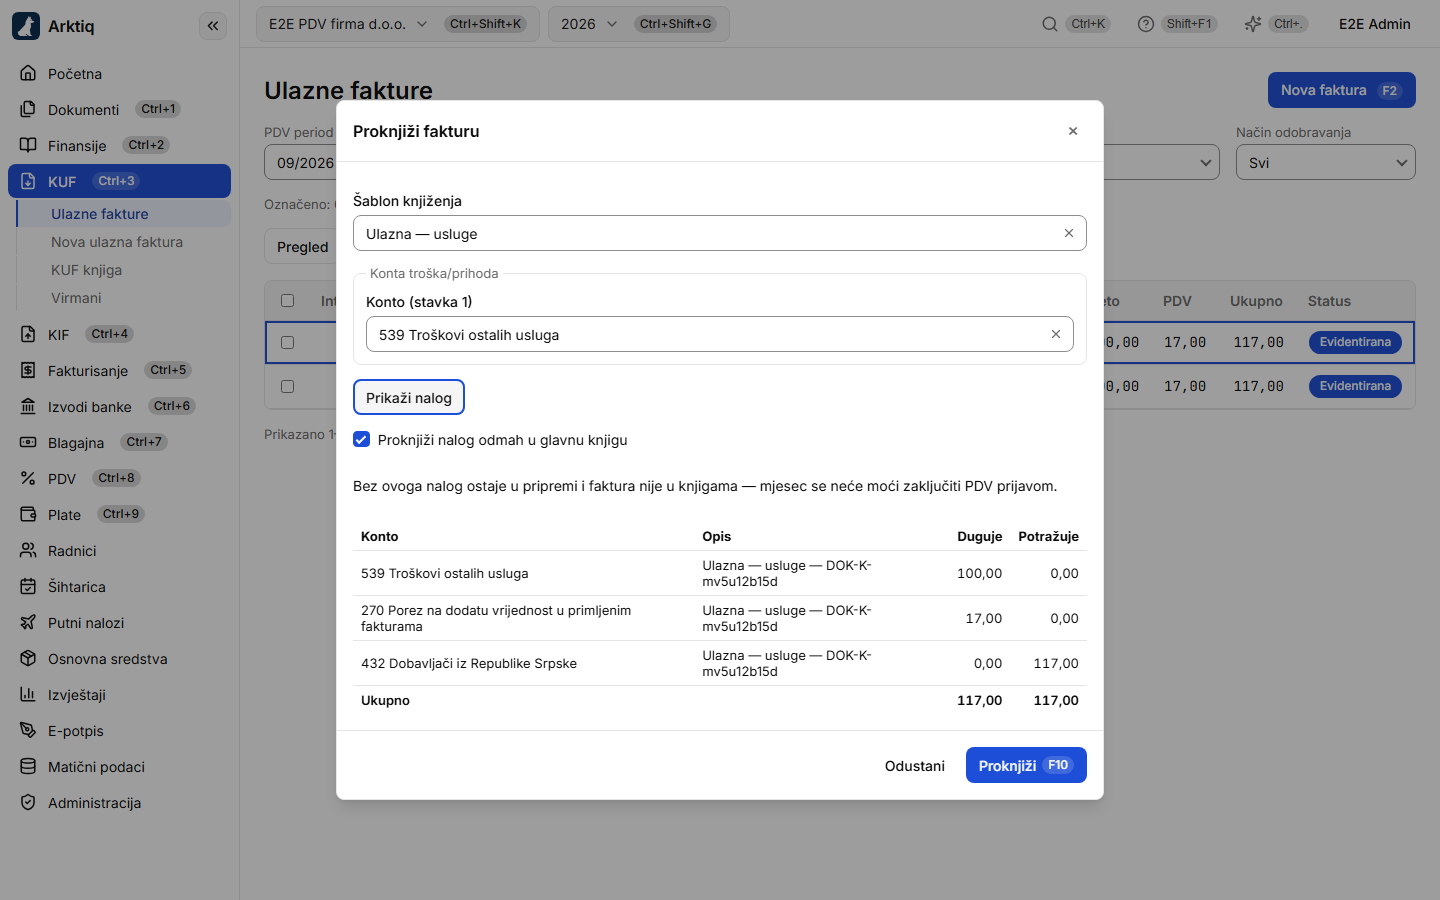This screenshot has width=1440, height=900.
Task: Uncheck Proknjiži nalog odmah u glavnu knjigu
Action: coord(362,439)
